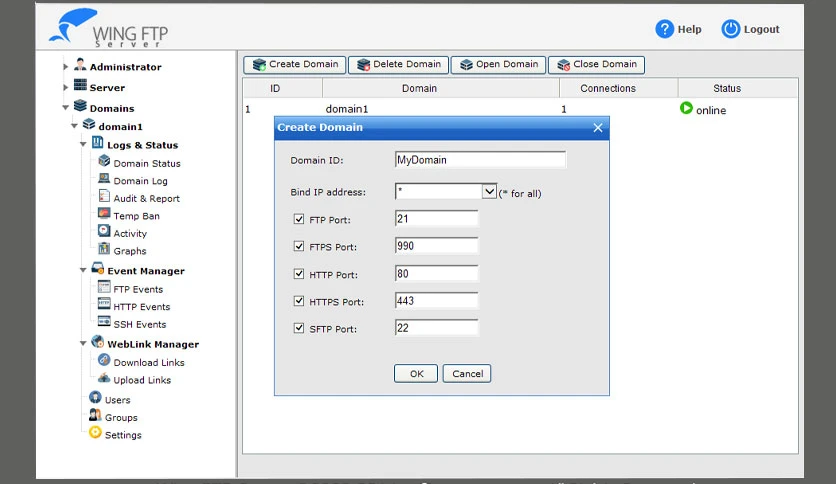Click the Wing FTP Server logo
This screenshot has height=484, width=836.
coord(109,28)
